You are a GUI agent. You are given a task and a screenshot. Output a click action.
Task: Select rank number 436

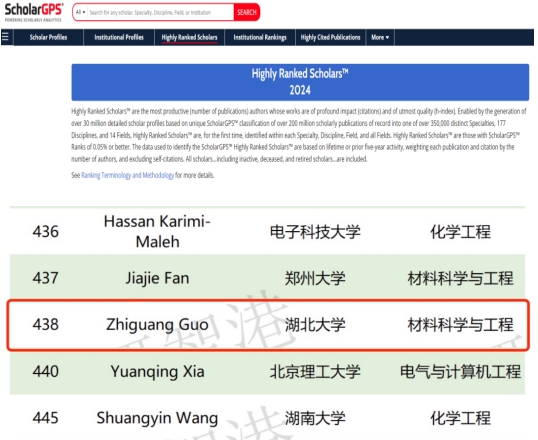click(46, 231)
